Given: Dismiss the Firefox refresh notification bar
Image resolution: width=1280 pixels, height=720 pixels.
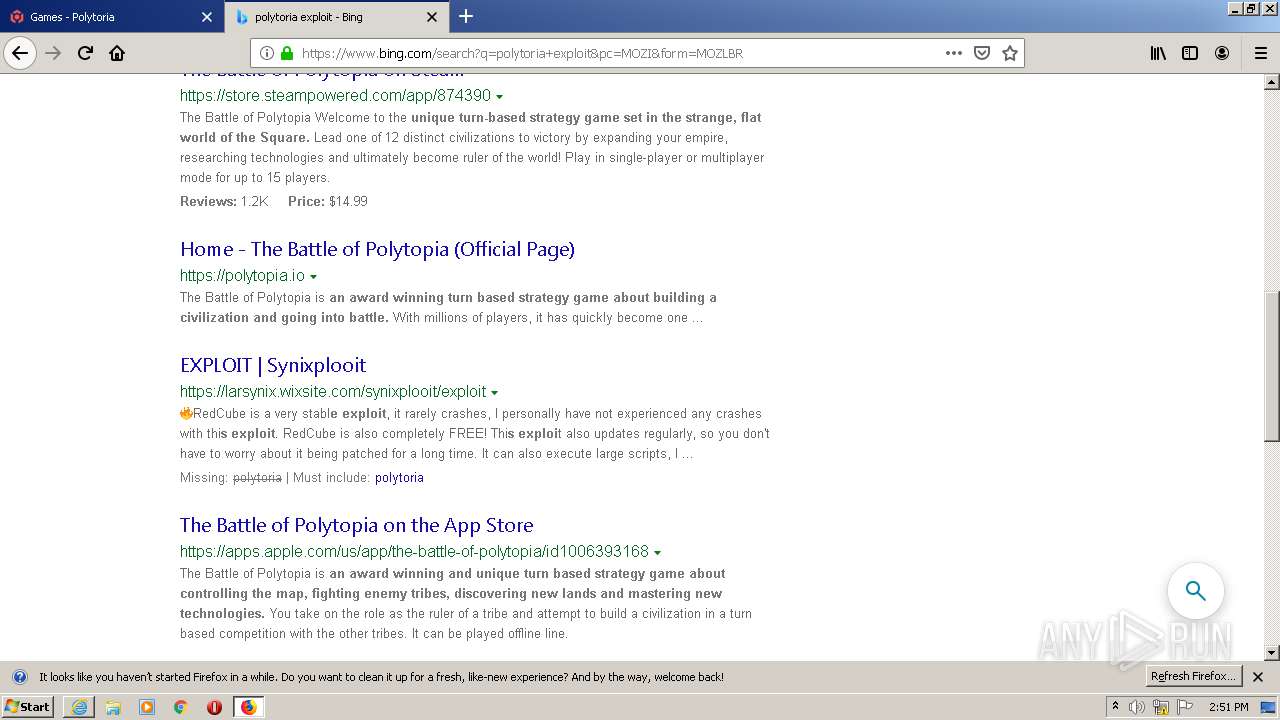Looking at the screenshot, I should tap(1258, 677).
